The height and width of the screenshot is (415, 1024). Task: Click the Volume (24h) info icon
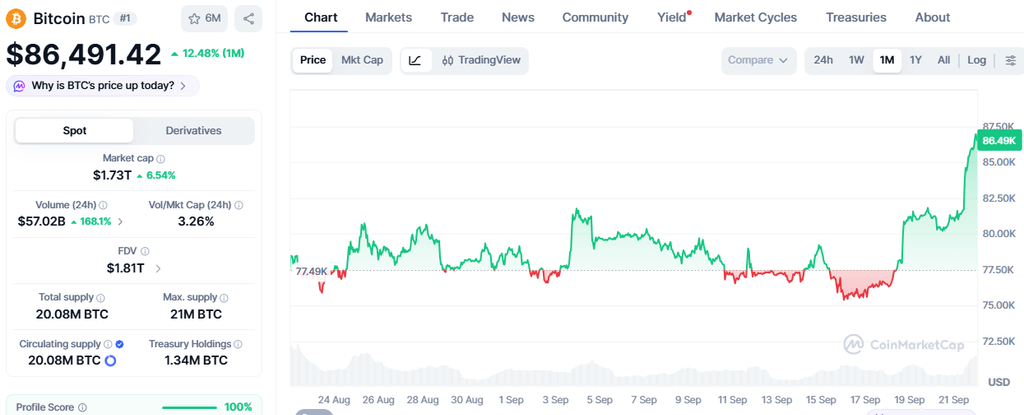click(x=103, y=205)
